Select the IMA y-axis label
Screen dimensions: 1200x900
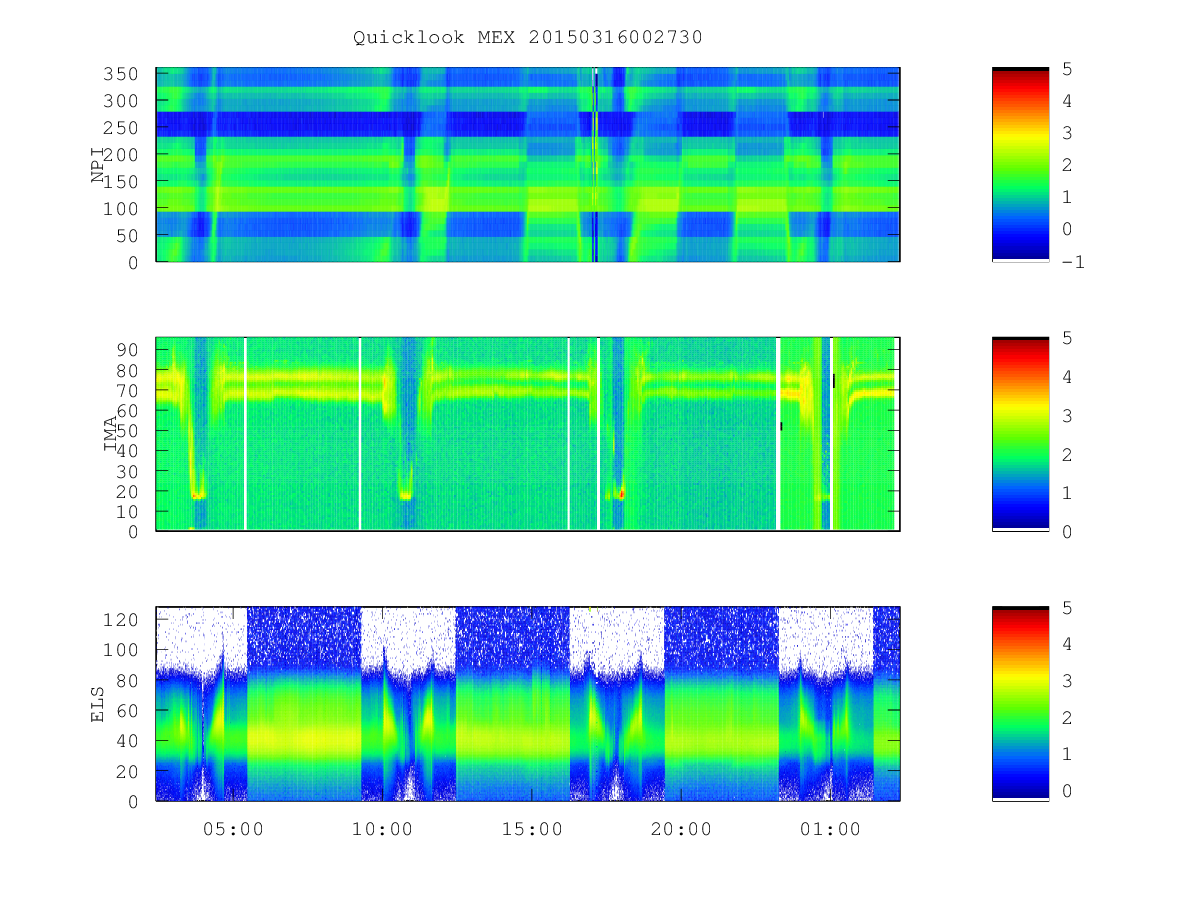click(110, 434)
